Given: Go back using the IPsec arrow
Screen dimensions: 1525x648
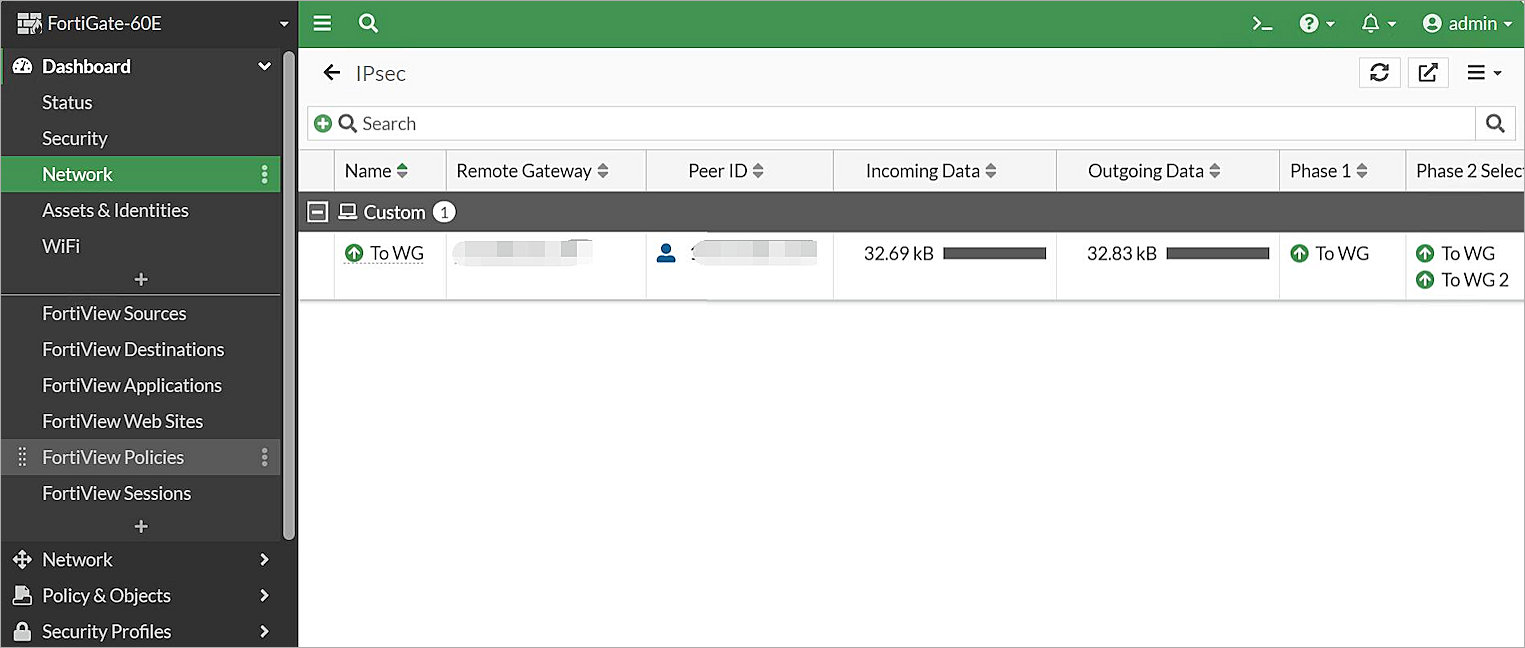Looking at the screenshot, I should [332, 73].
